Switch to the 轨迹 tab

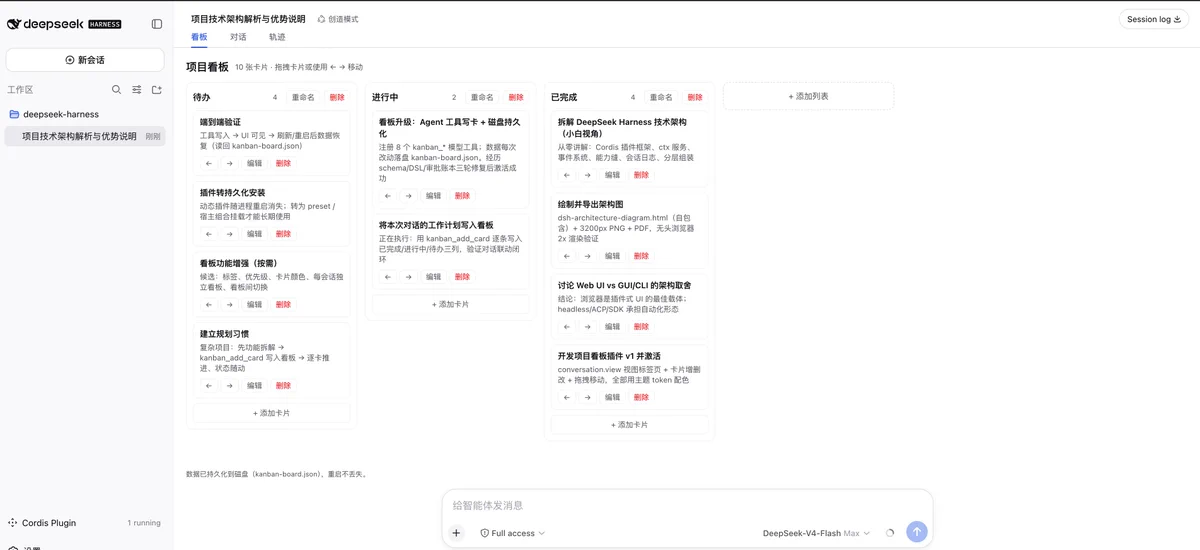point(277,37)
